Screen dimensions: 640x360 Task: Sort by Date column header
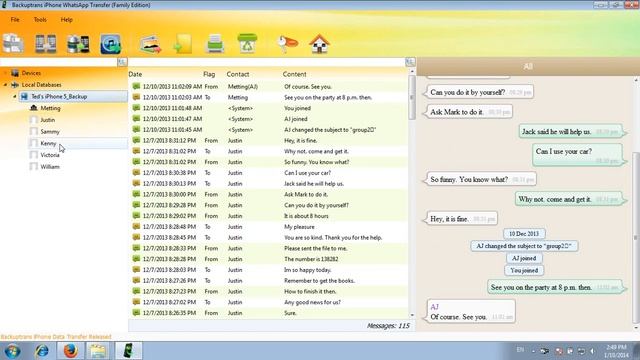[x=135, y=74]
